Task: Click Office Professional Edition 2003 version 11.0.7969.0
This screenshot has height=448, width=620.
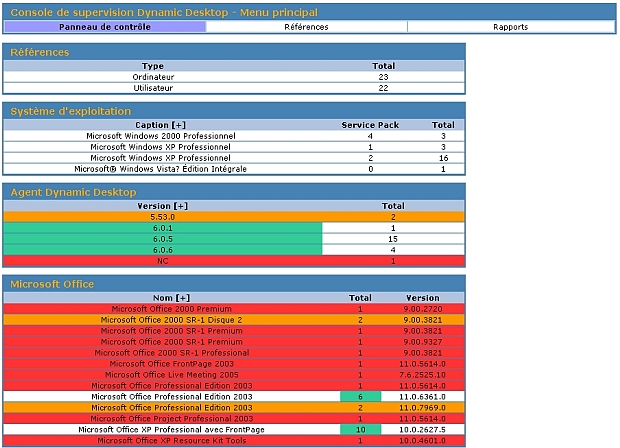Action: click(234, 408)
